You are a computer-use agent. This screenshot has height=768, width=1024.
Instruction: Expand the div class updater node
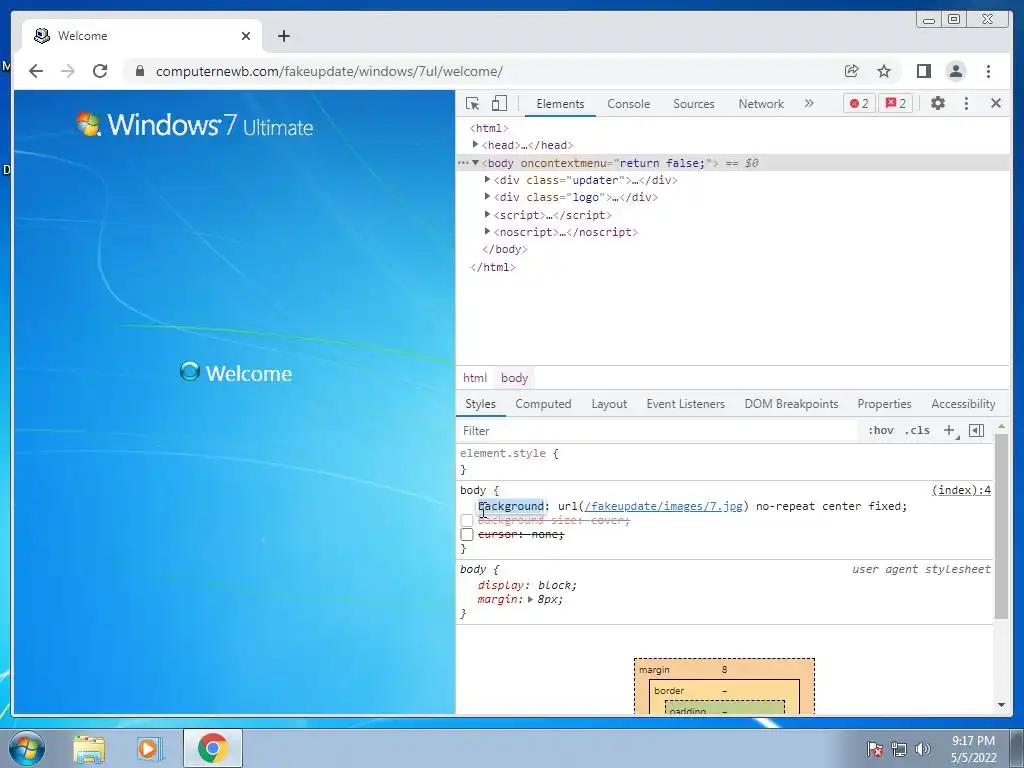pyautogui.click(x=487, y=179)
